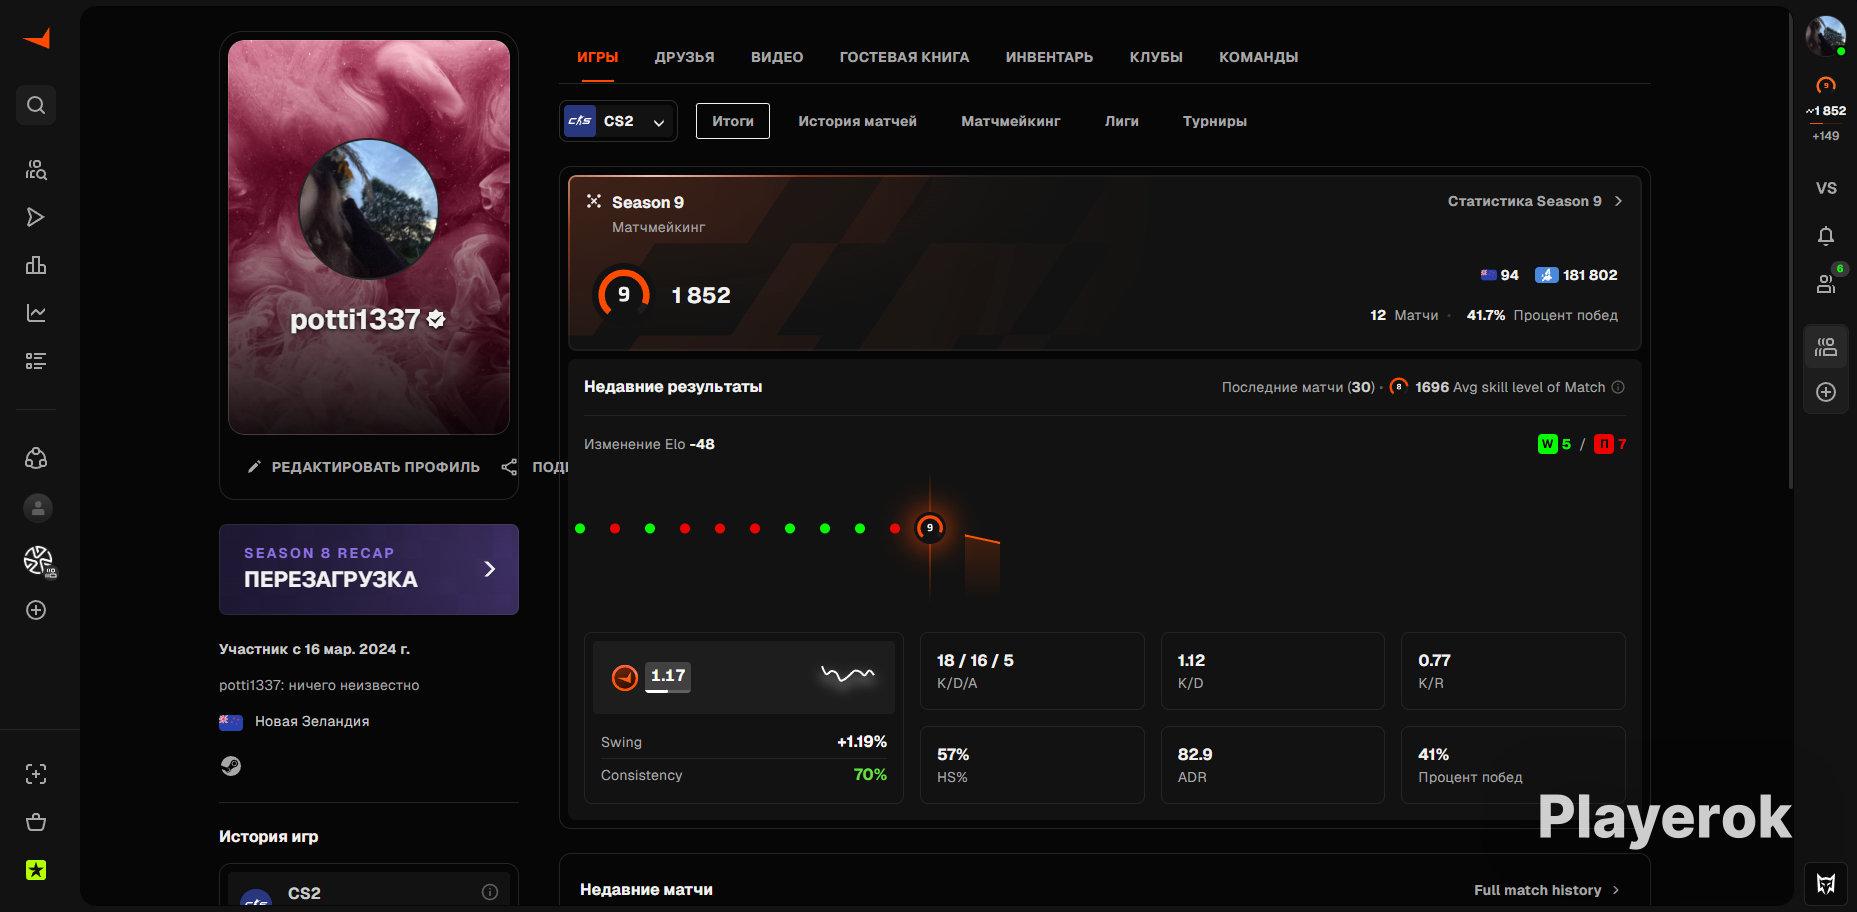Click РЕДАКТИРОВАТЬ ПРОФИЛЬ button
Image resolution: width=1857 pixels, height=912 pixels.
(x=364, y=467)
